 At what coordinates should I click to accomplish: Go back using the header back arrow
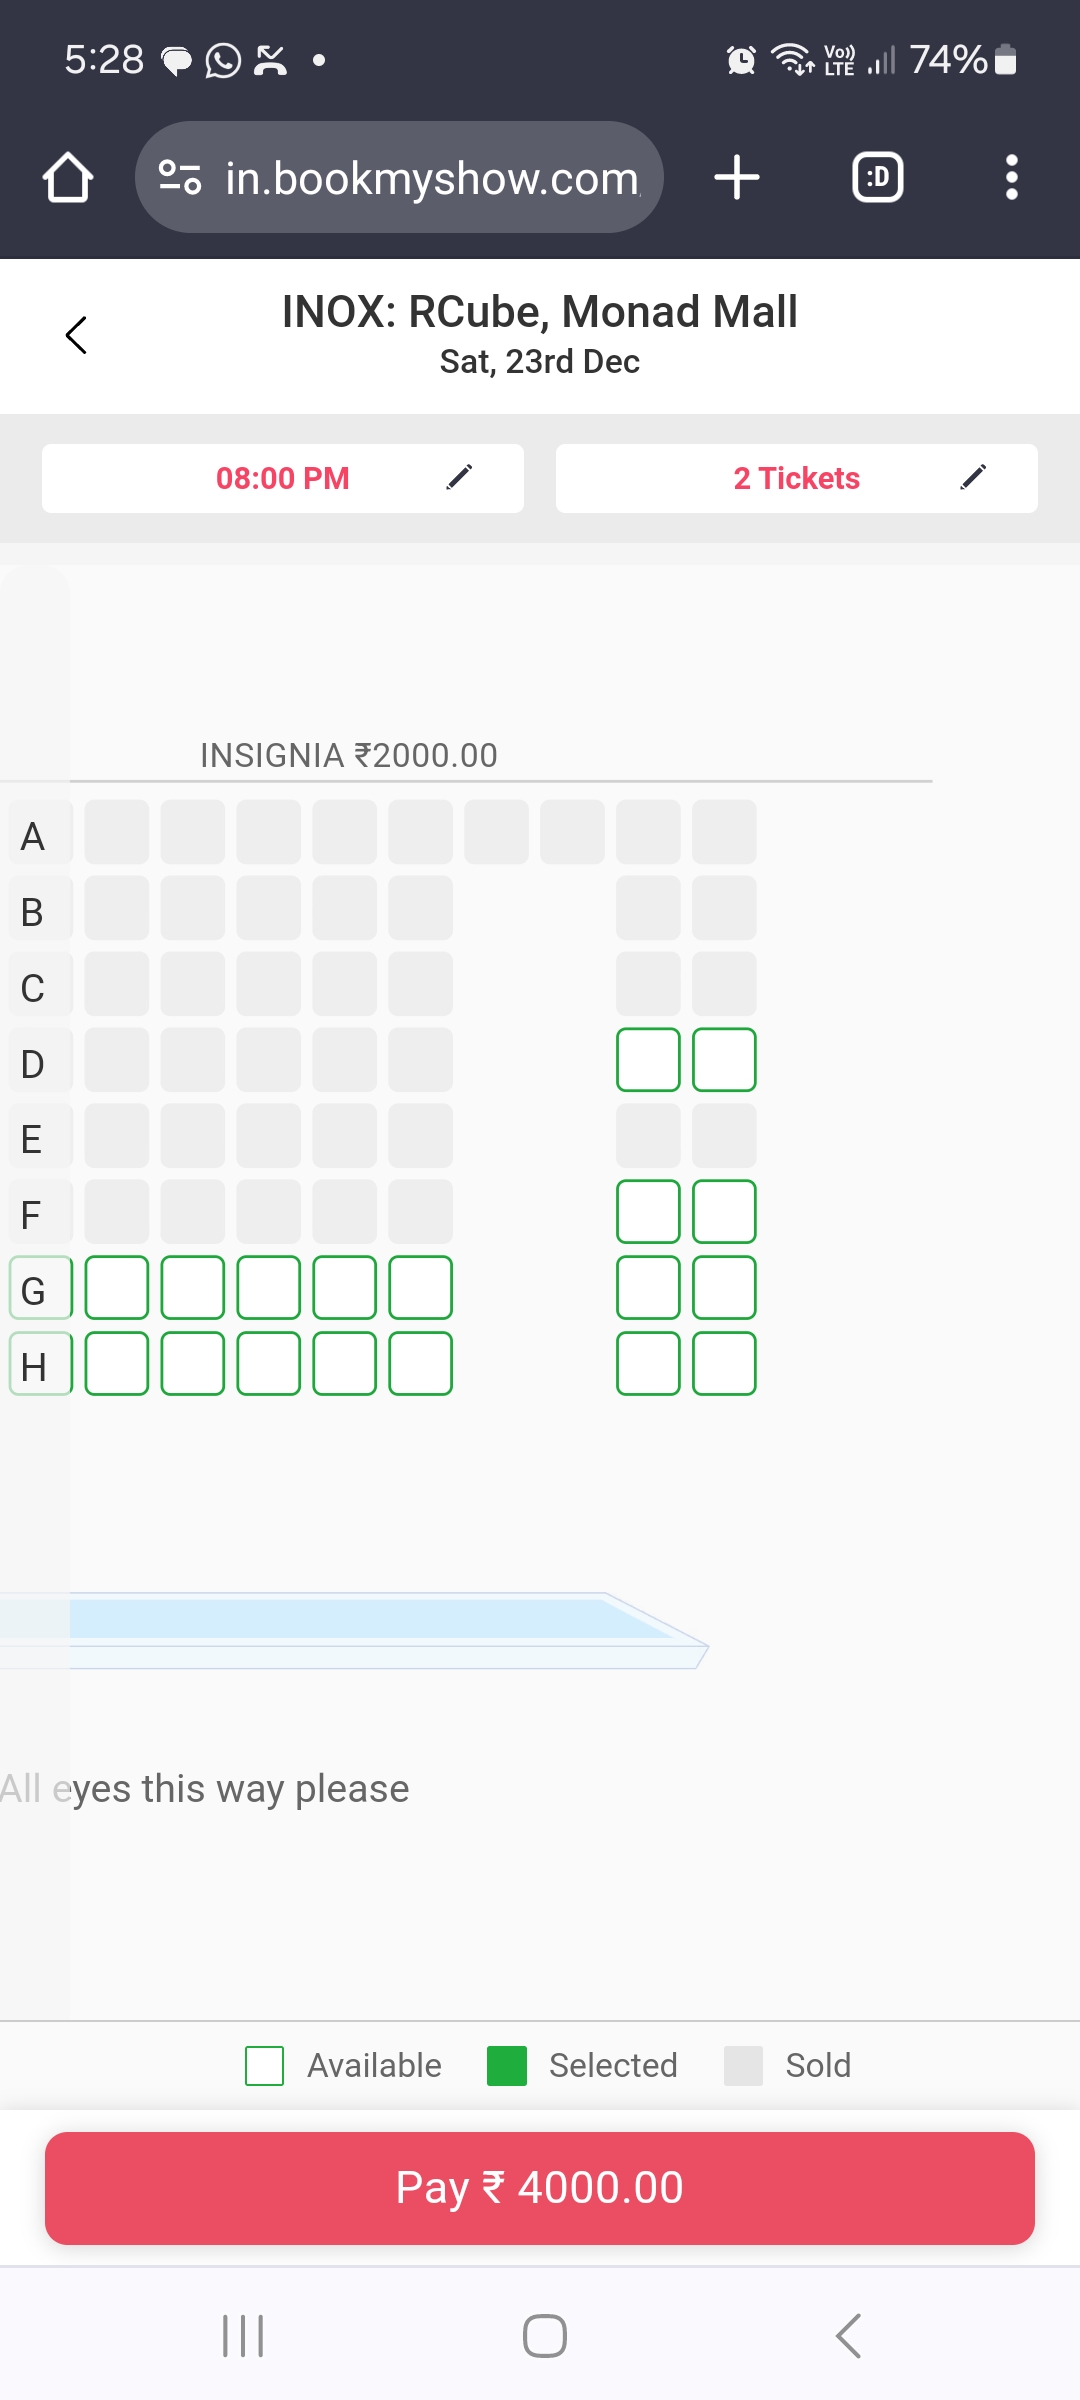[x=76, y=335]
